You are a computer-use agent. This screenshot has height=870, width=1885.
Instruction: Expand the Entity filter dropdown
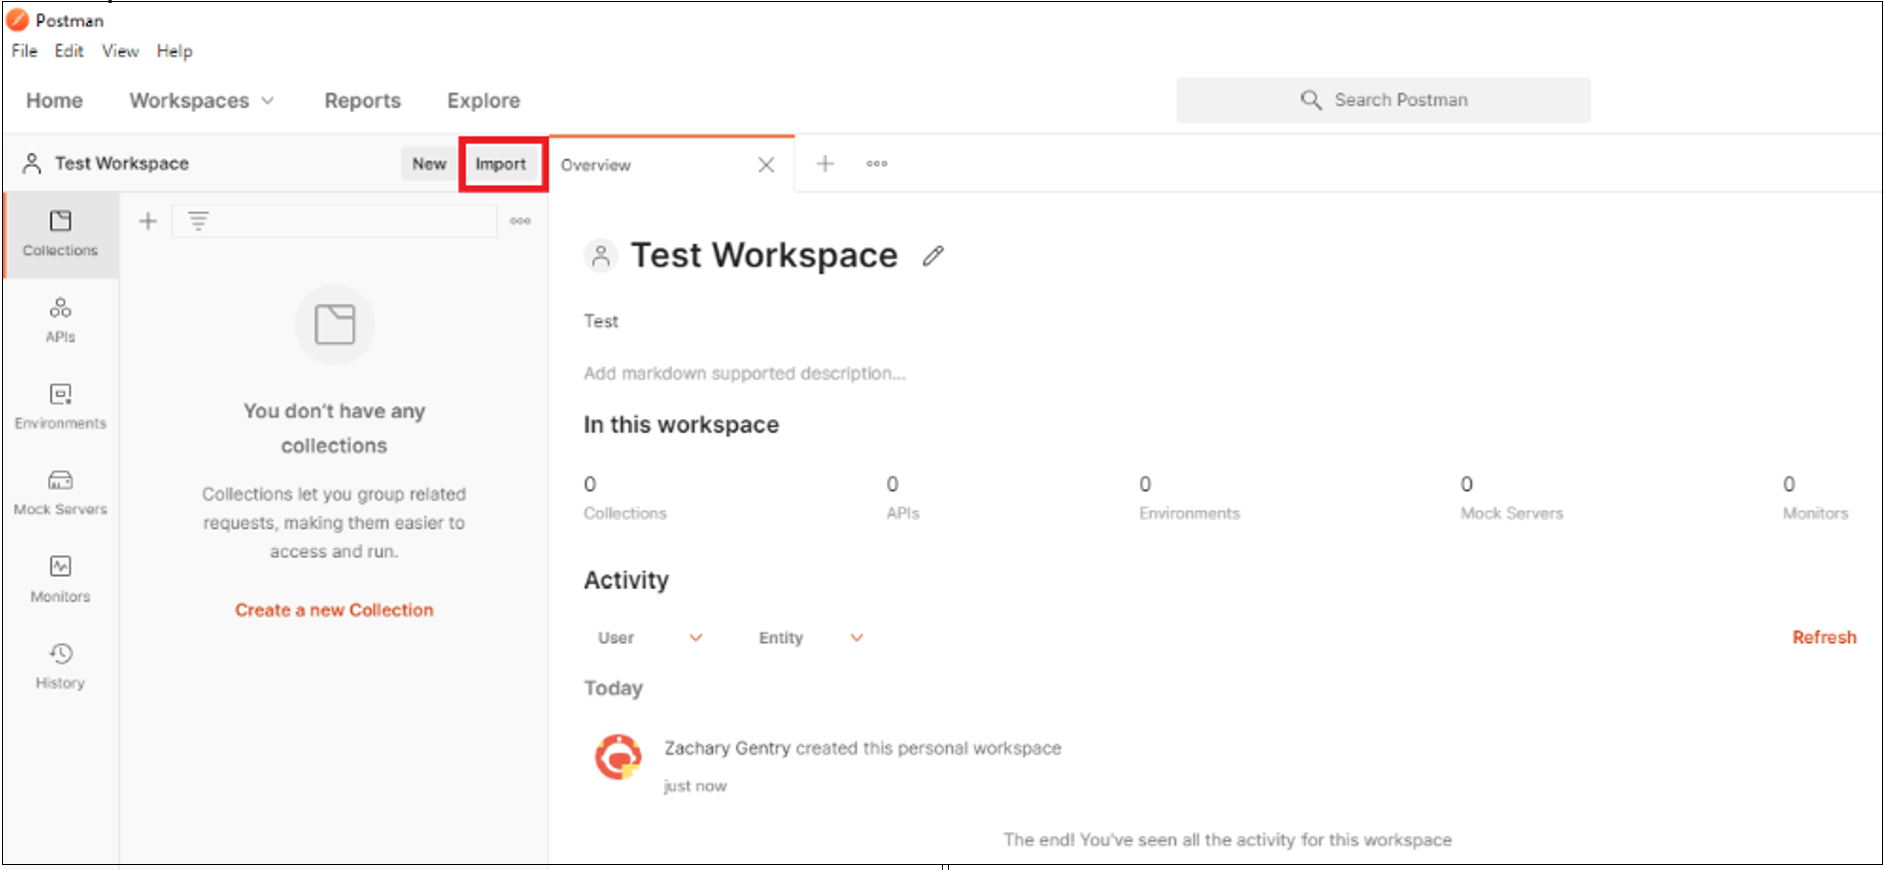(x=811, y=638)
